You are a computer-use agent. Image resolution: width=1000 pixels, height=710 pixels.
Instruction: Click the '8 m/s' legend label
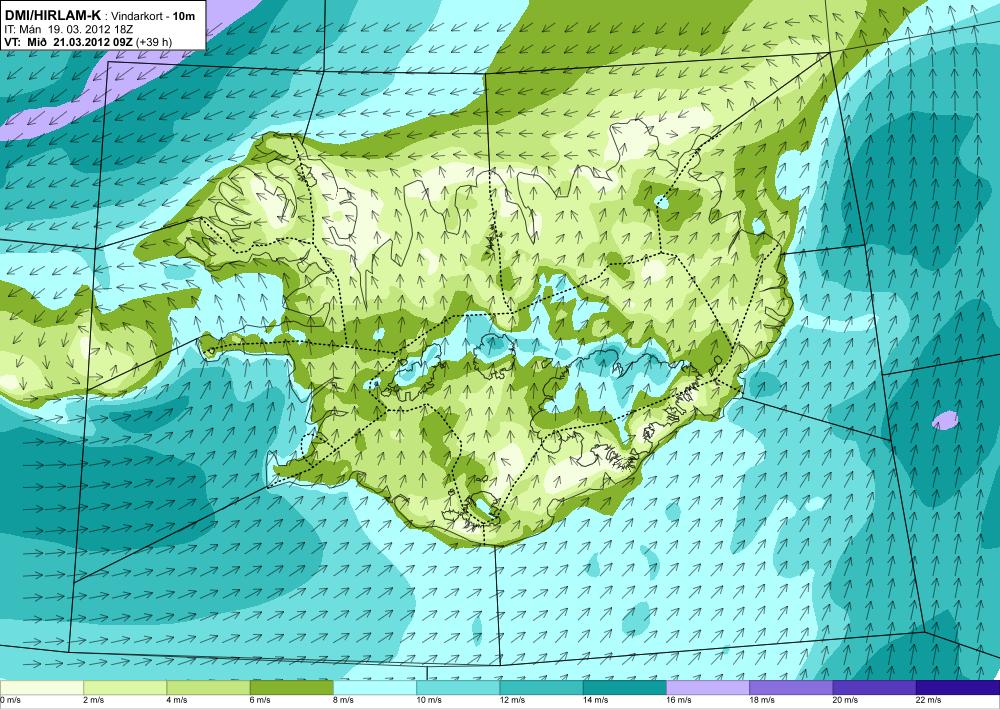coord(344,700)
